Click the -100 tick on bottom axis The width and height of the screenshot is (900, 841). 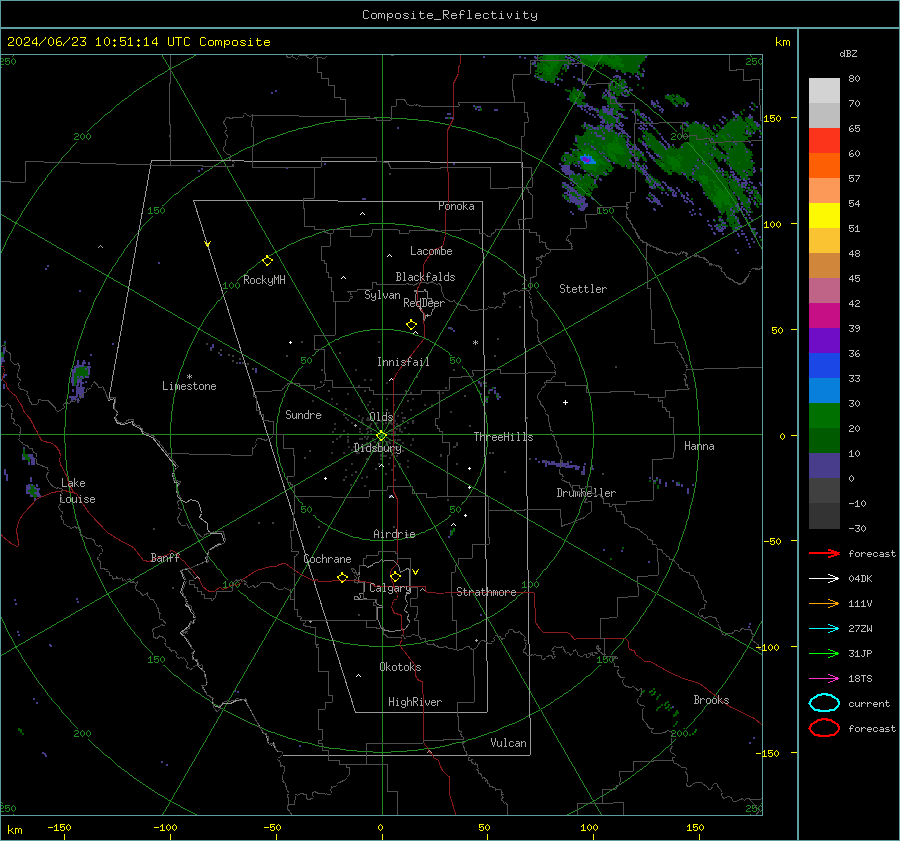tap(165, 827)
